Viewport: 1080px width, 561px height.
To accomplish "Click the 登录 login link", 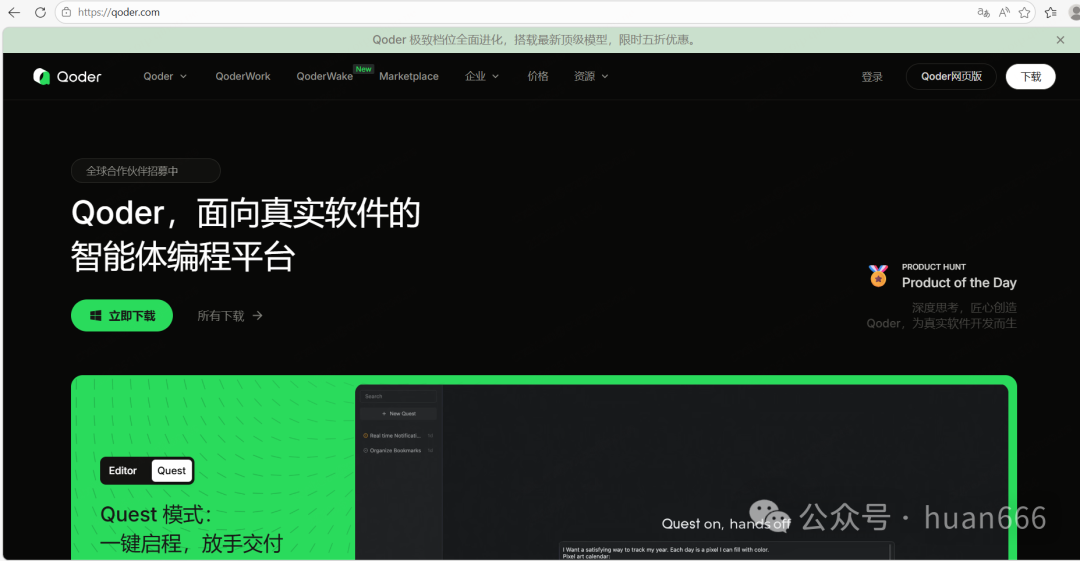I will [872, 77].
